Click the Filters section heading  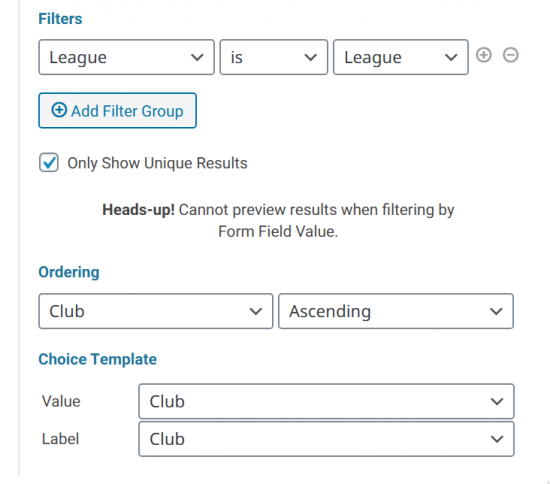pyautogui.click(x=60, y=19)
